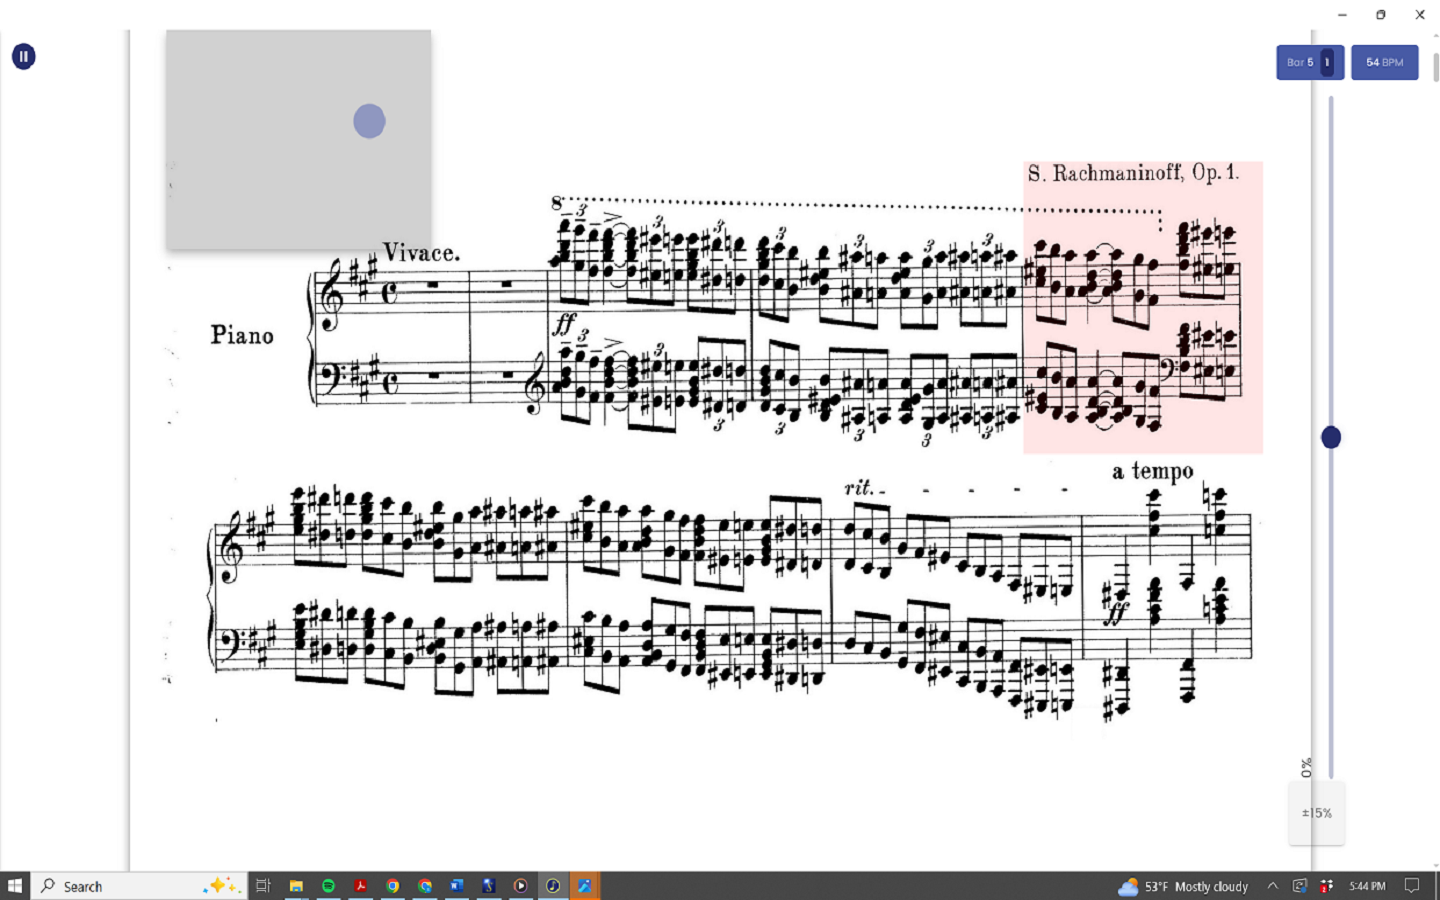The width and height of the screenshot is (1440, 900).
Task: Restore down the application window
Action: [1381, 15]
